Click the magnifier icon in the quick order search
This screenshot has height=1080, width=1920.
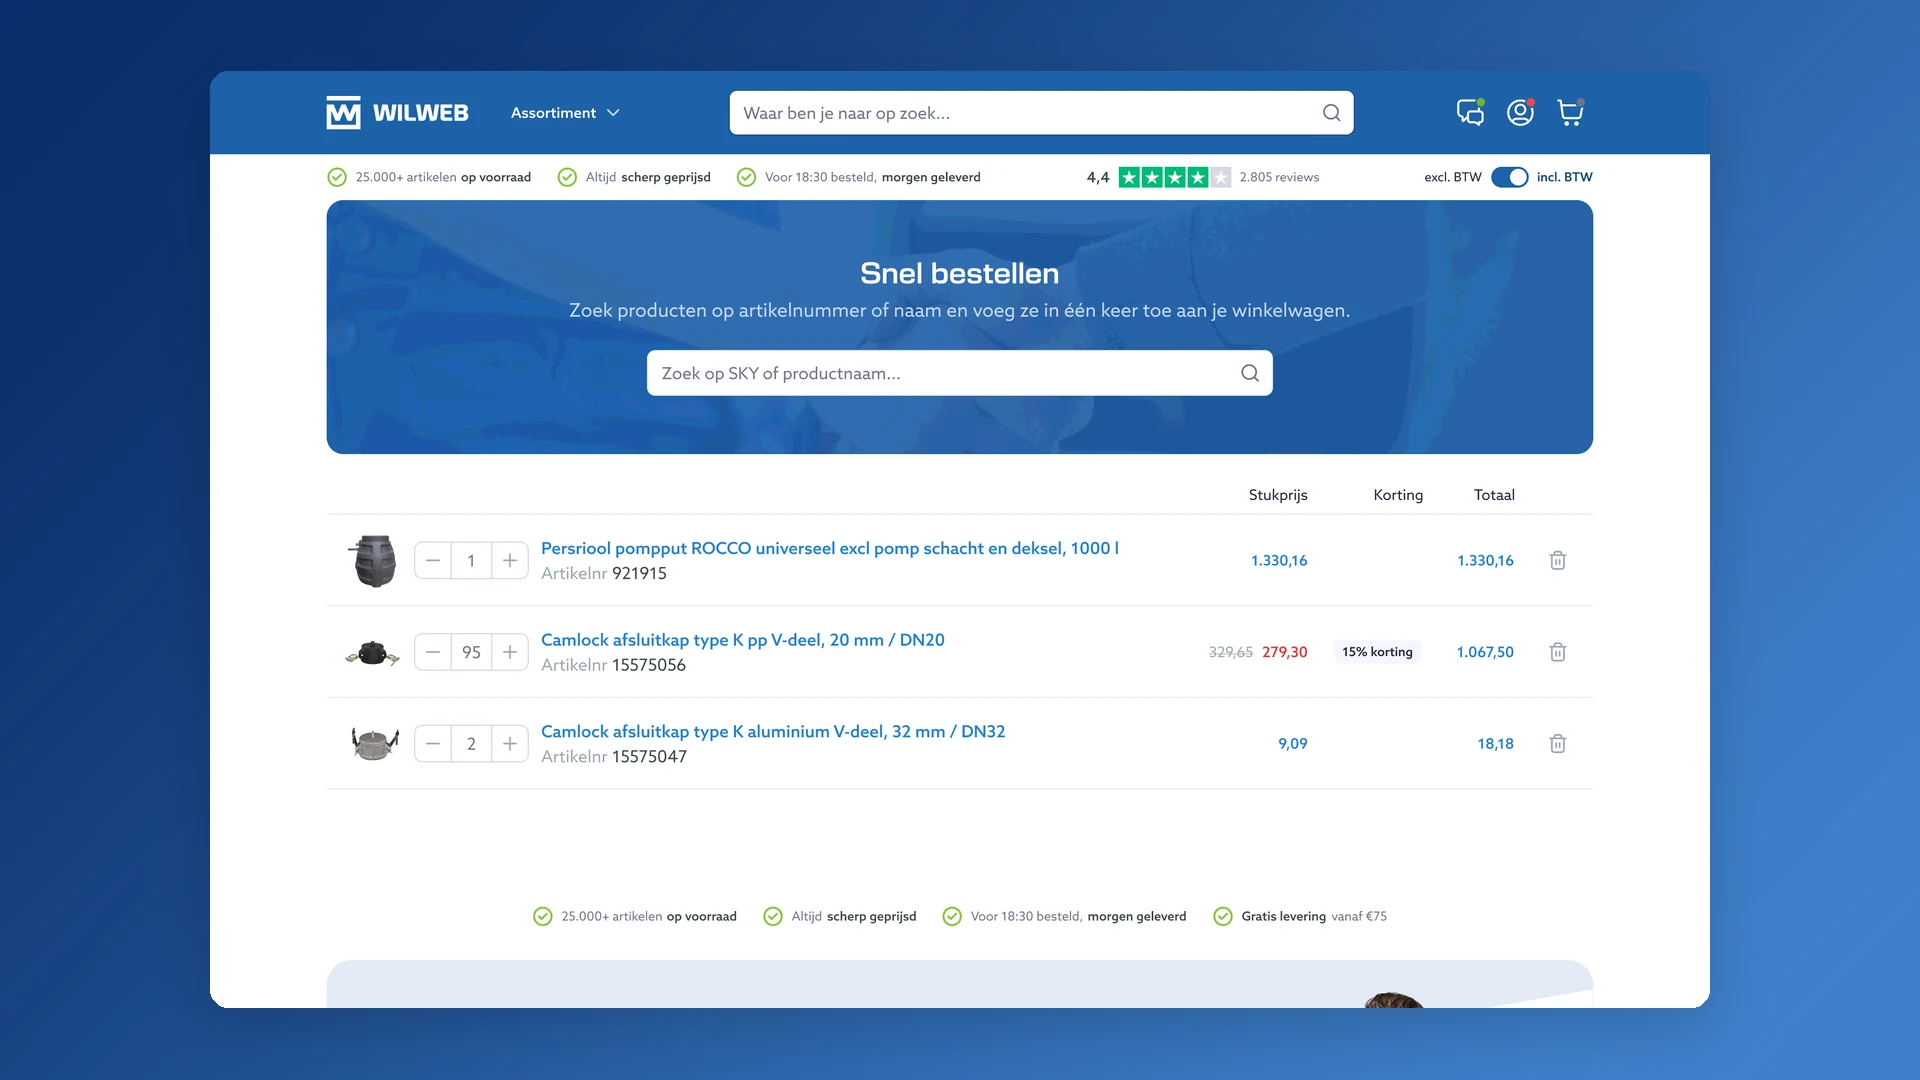pos(1250,373)
